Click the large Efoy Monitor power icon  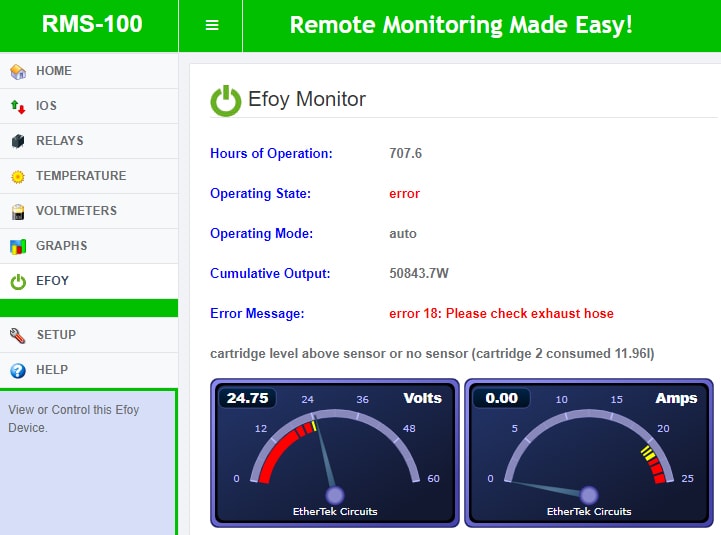pyautogui.click(x=226, y=100)
